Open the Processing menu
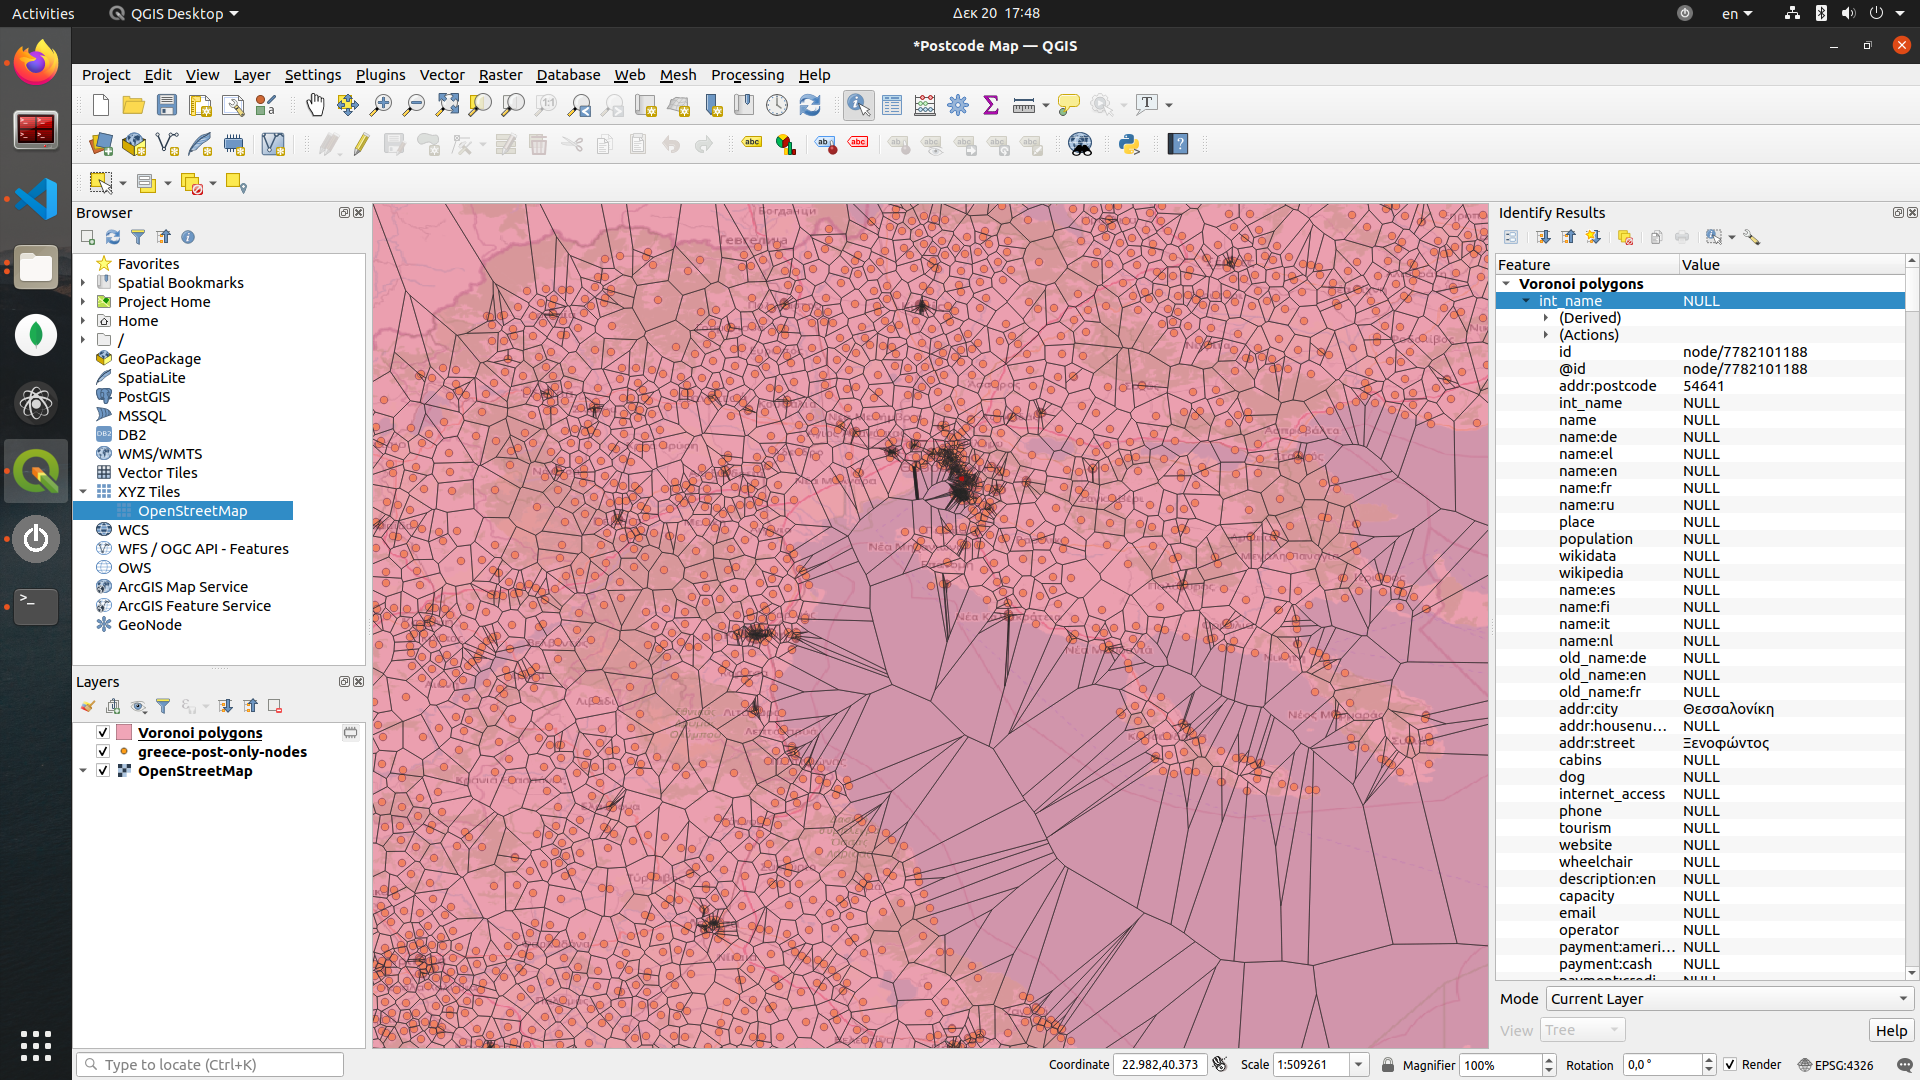 pos(746,74)
